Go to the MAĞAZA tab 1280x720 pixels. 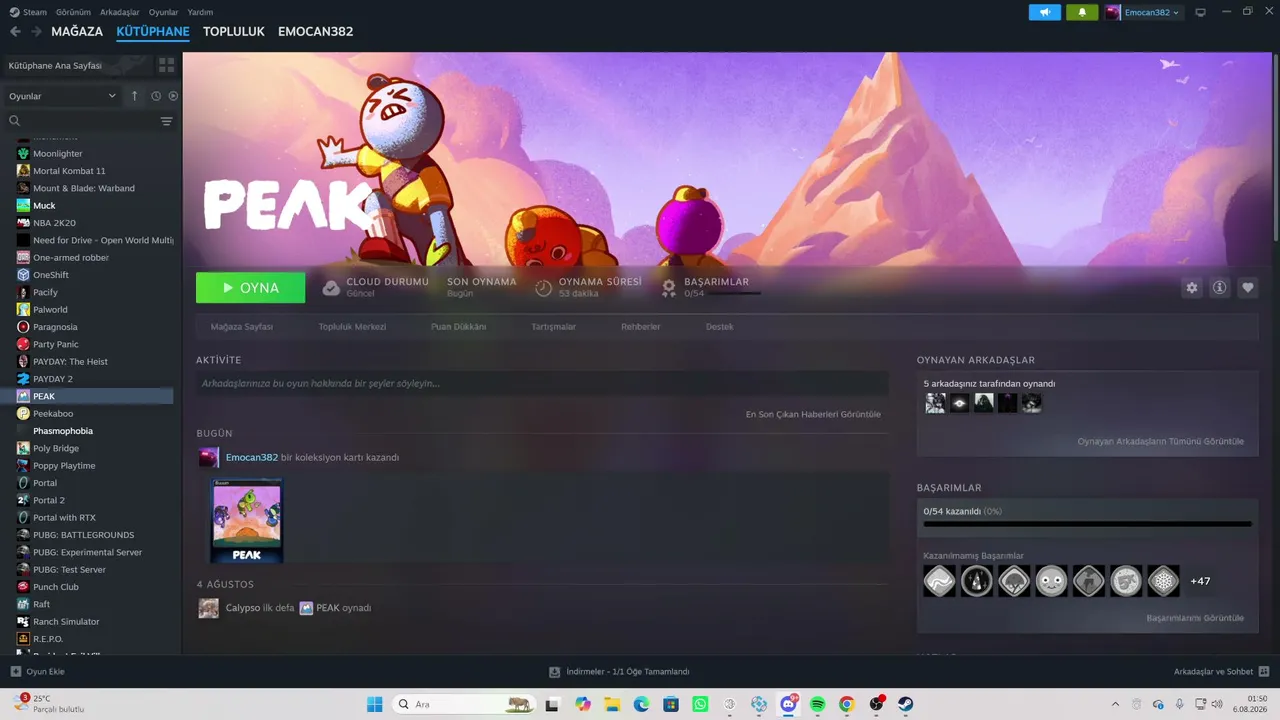click(77, 32)
